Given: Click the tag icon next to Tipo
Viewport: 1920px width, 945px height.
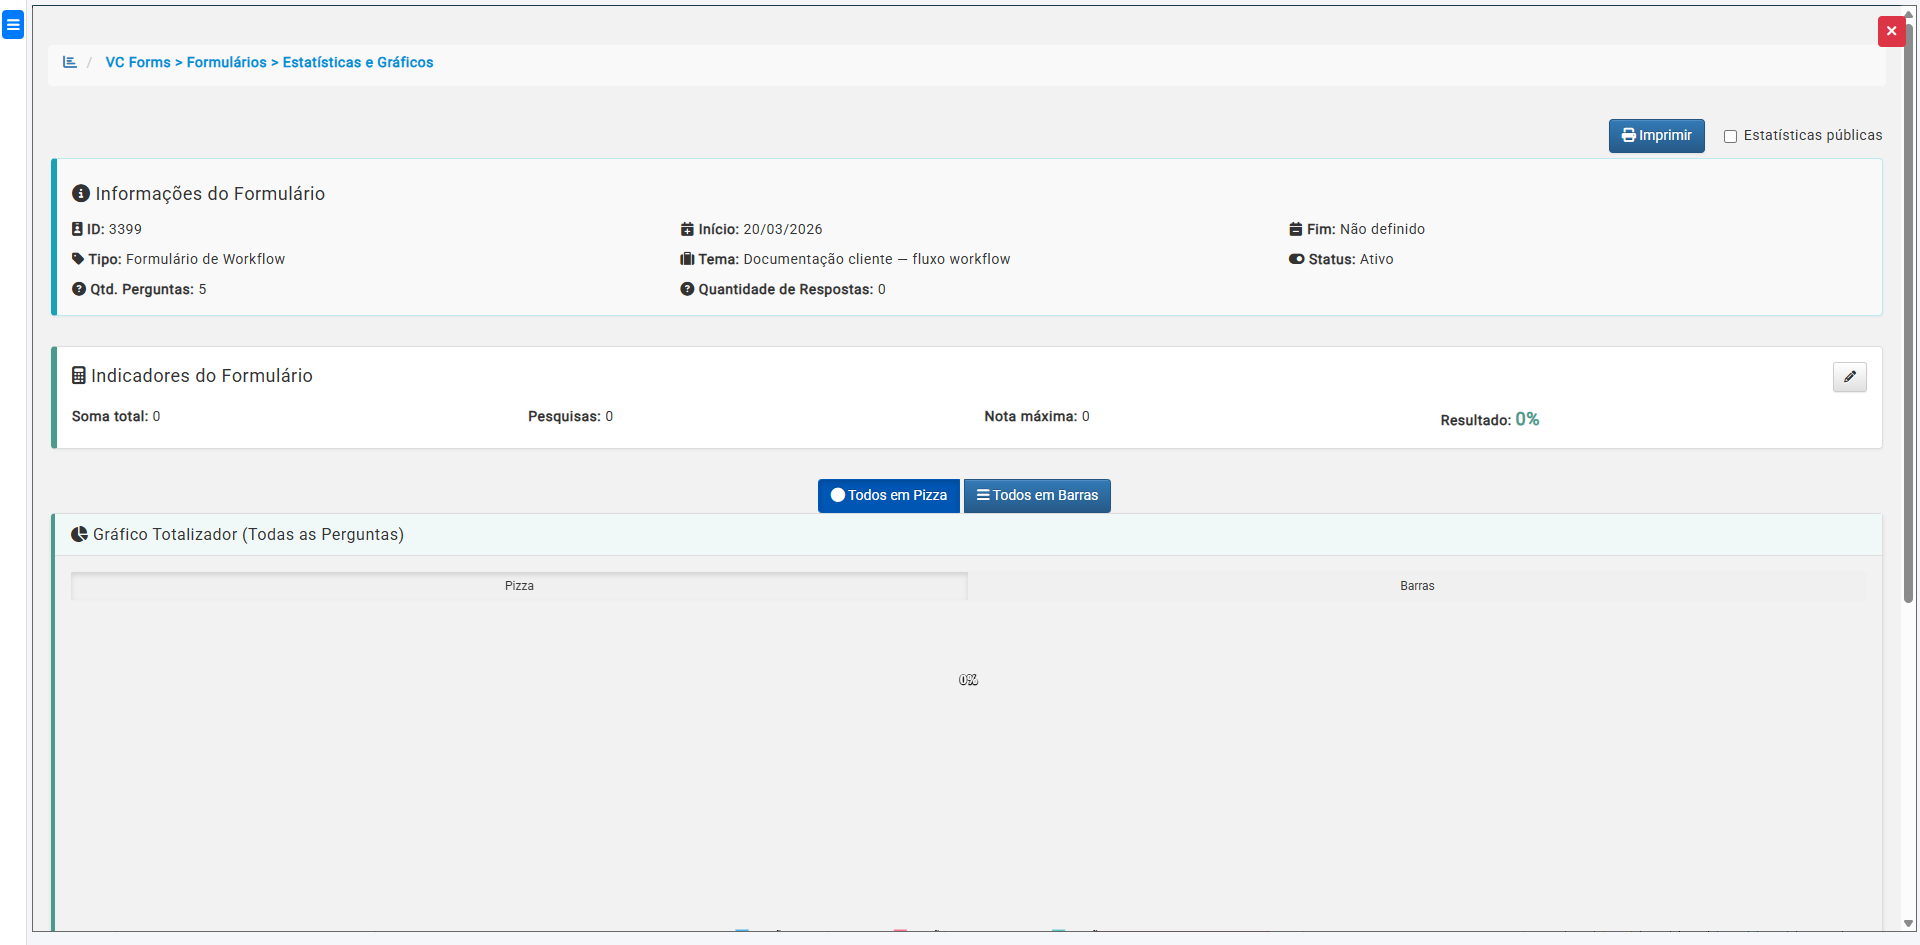Looking at the screenshot, I should pyautogui.click(x=78, y=259).
